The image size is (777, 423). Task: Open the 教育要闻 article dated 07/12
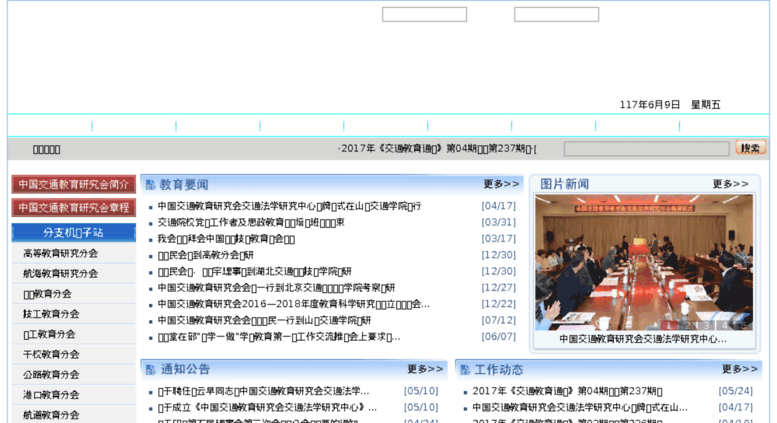[x=264, y=320]
